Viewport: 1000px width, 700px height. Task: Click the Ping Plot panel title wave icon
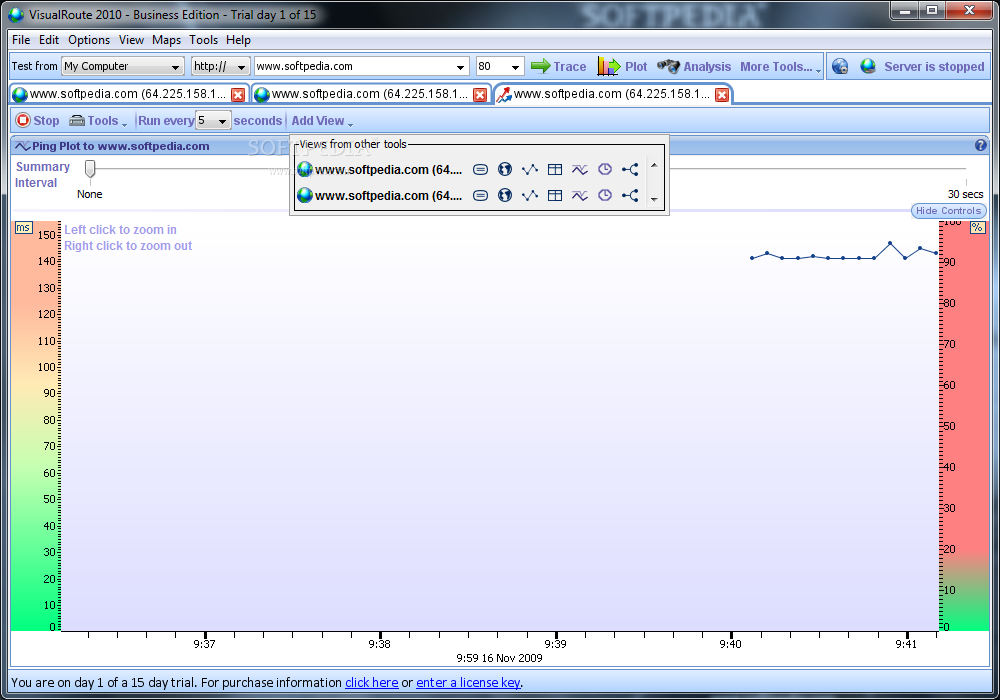22,146
